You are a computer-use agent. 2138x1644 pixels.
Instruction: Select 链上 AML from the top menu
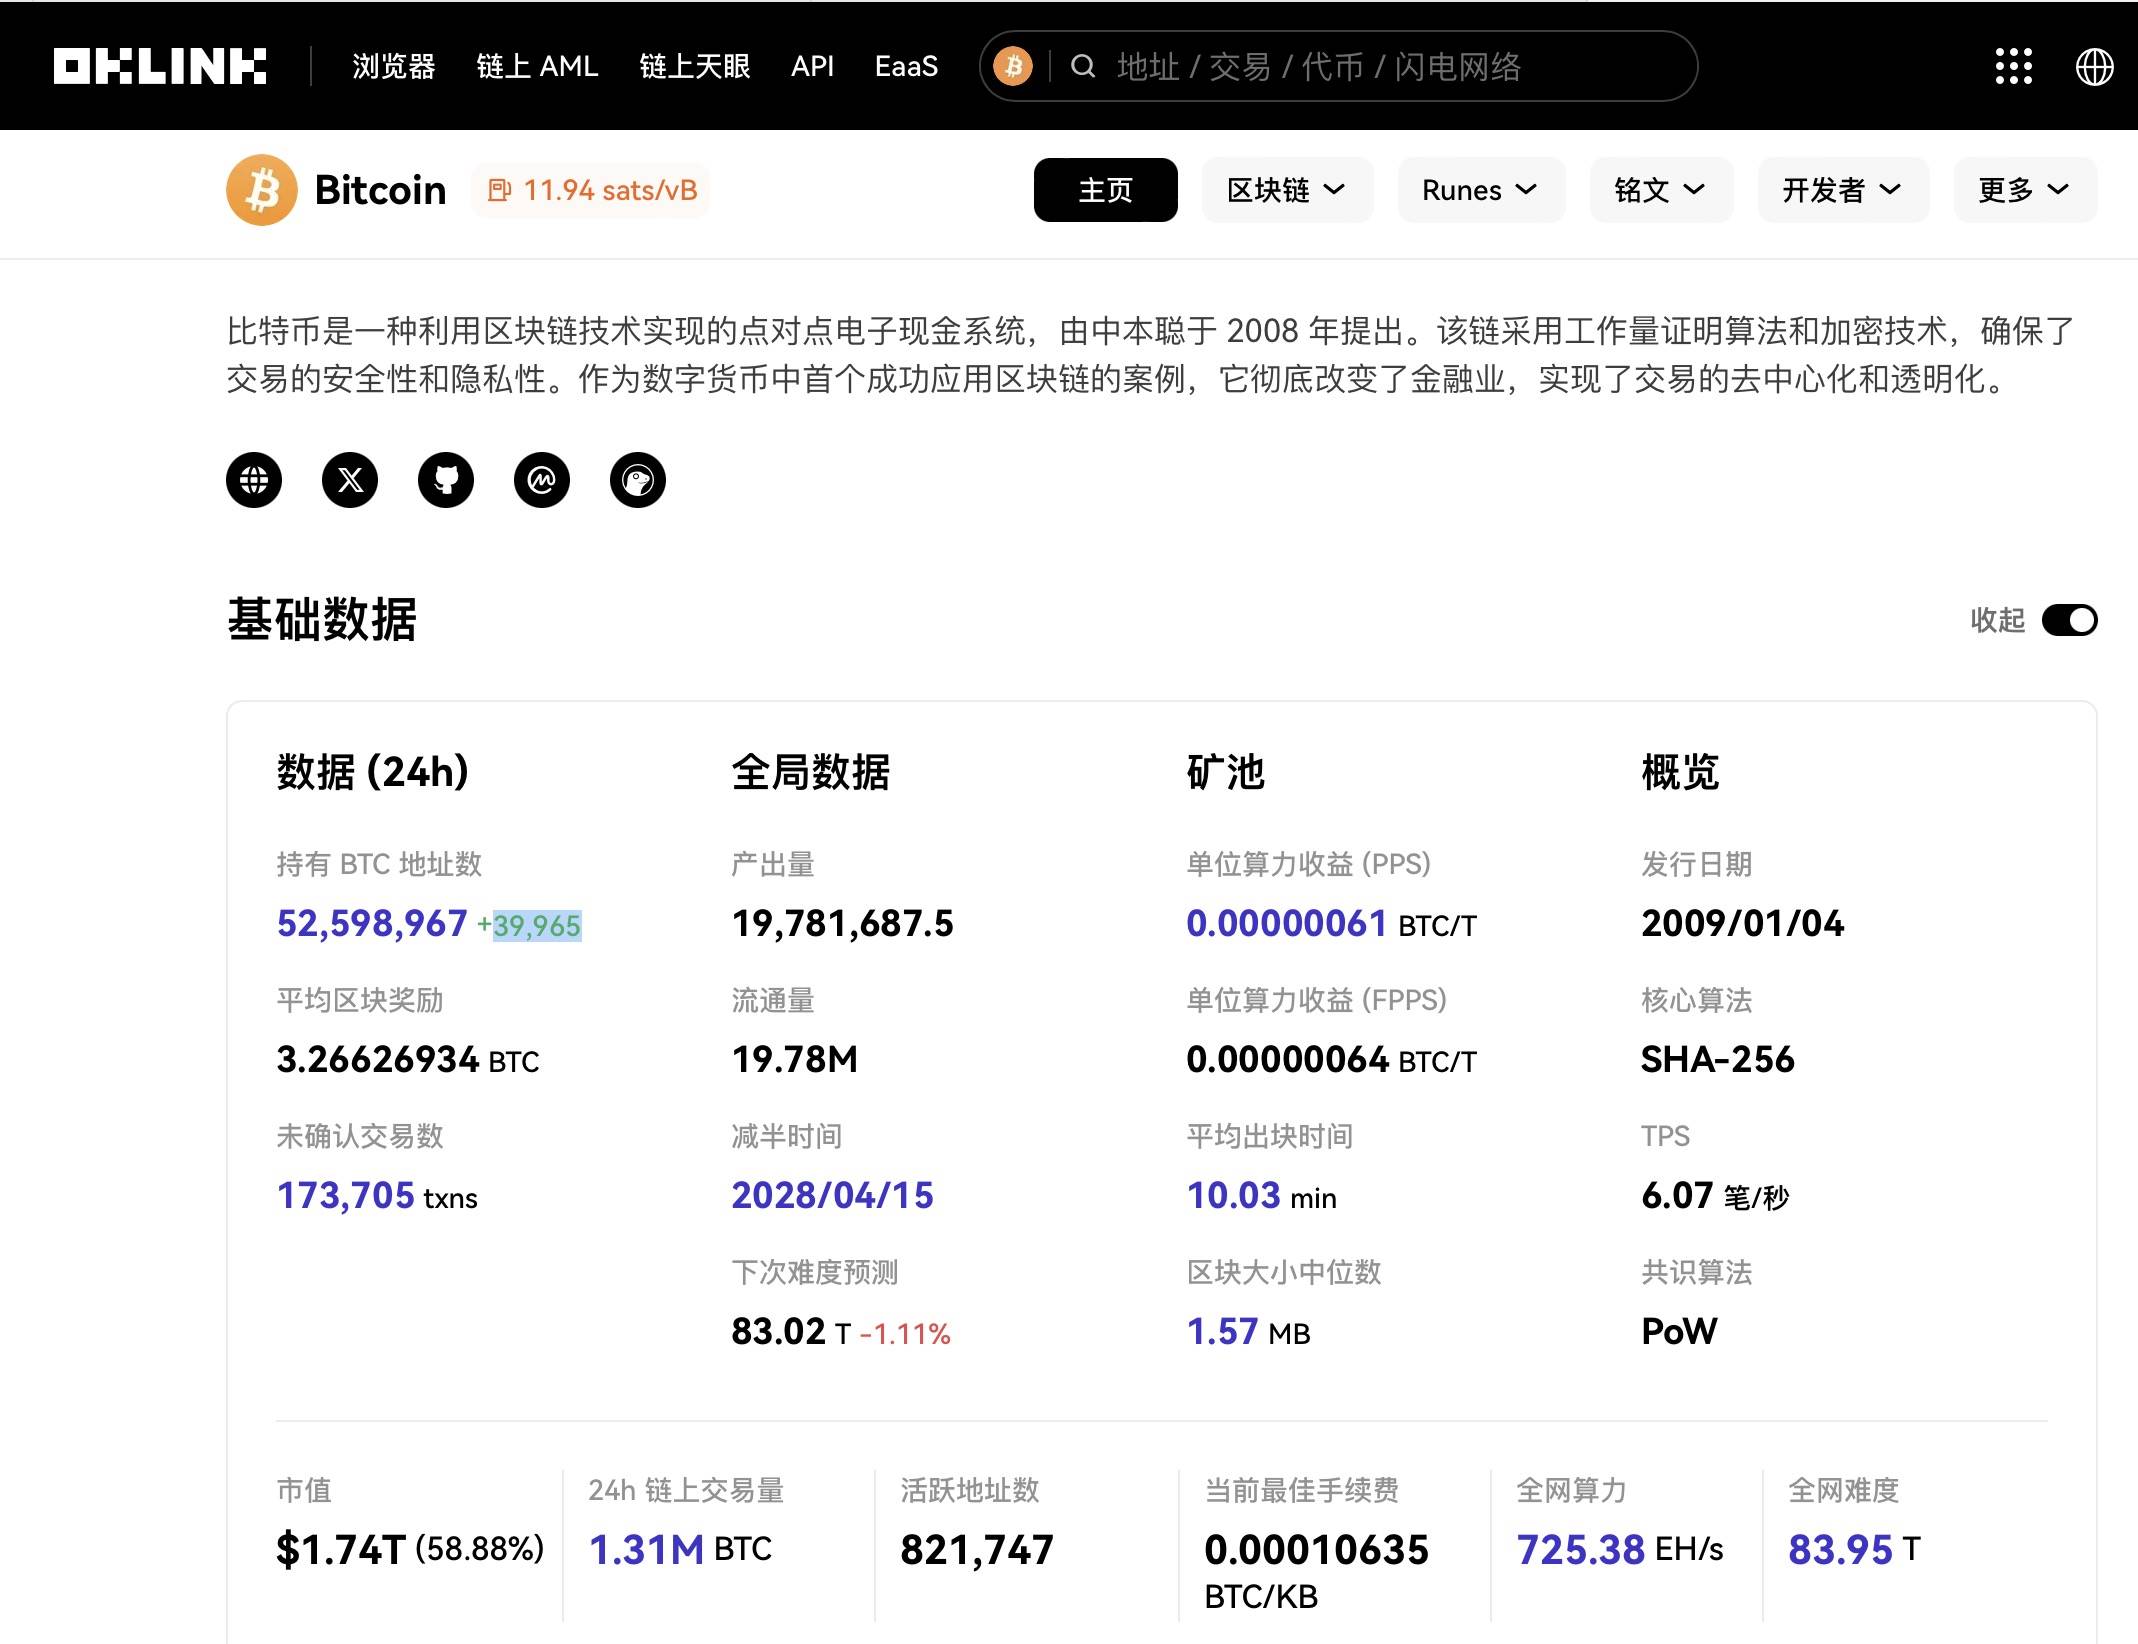tap(537, 66)
